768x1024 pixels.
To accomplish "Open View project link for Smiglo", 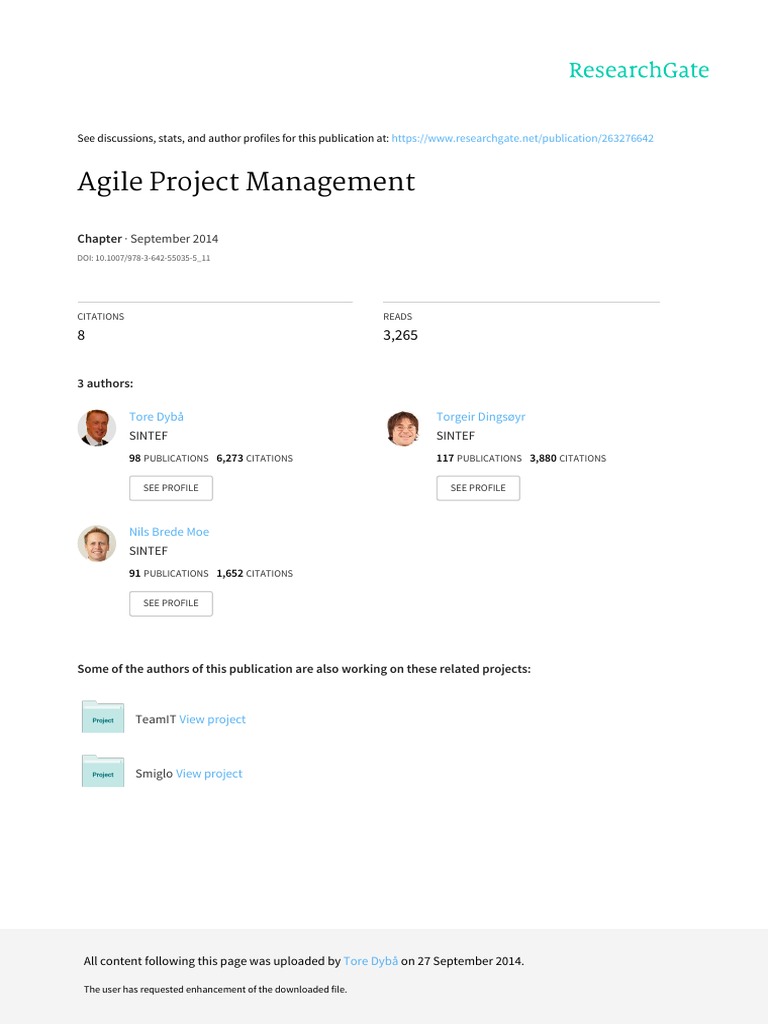I will [209, 773].
